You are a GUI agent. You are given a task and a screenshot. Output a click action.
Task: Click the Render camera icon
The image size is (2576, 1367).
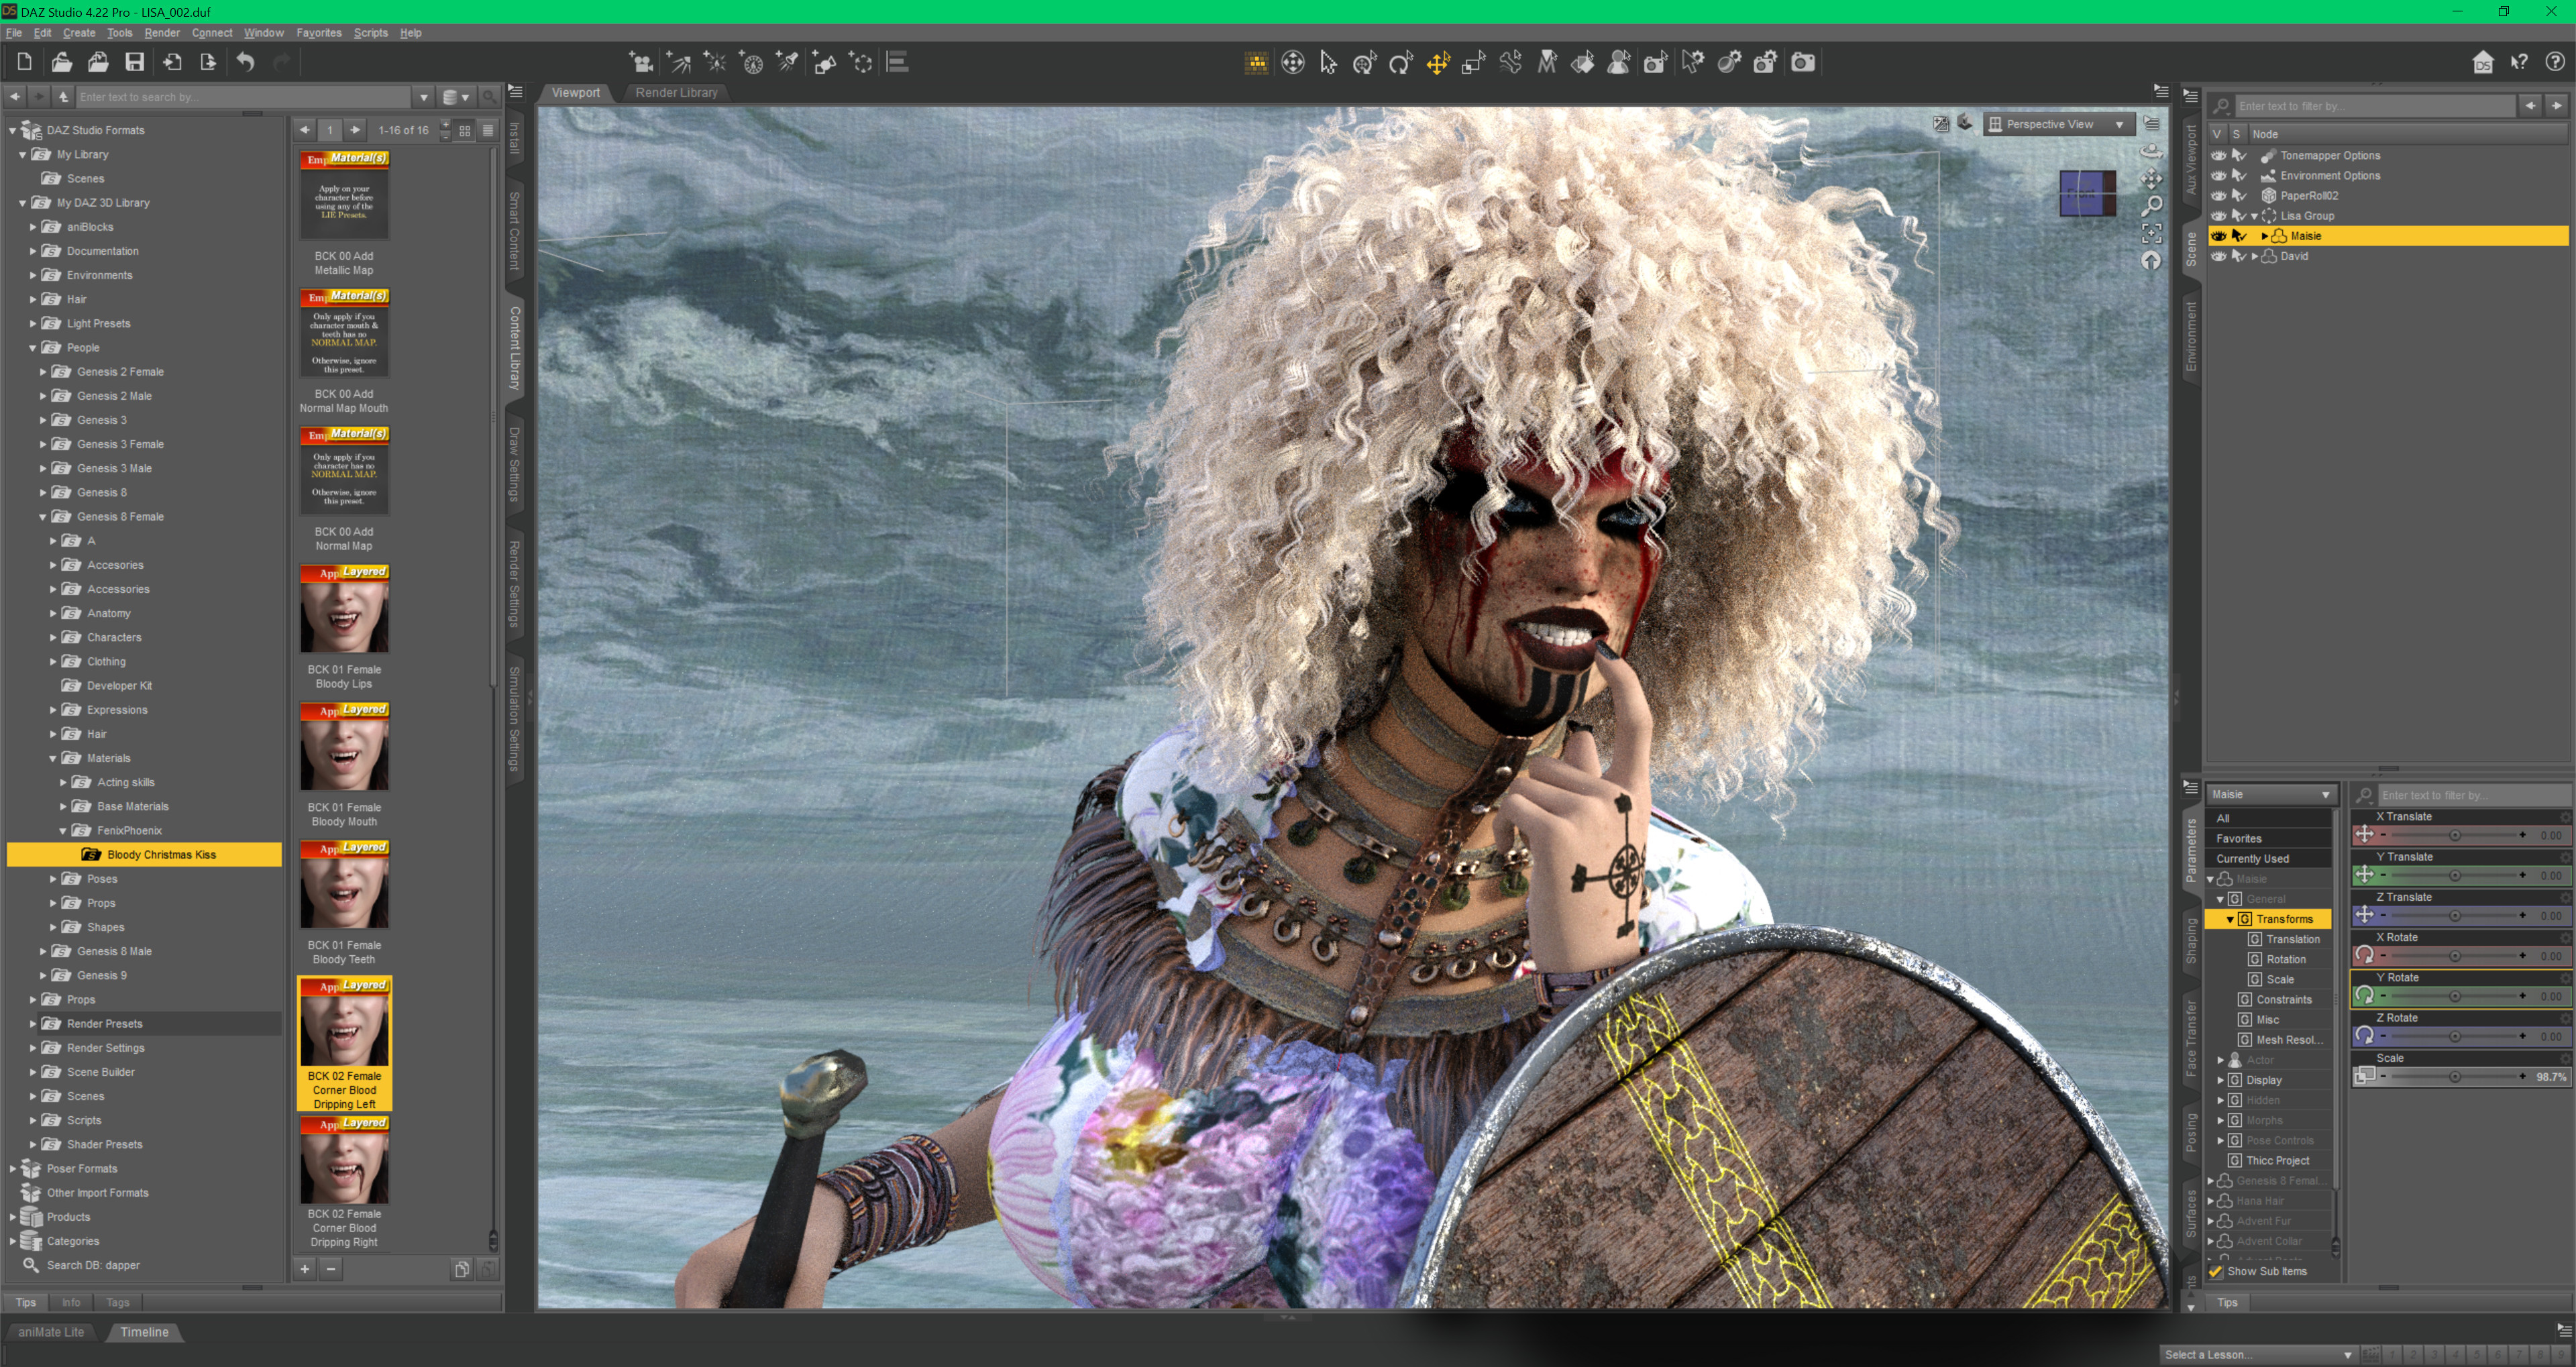[x=1803, y=63]
